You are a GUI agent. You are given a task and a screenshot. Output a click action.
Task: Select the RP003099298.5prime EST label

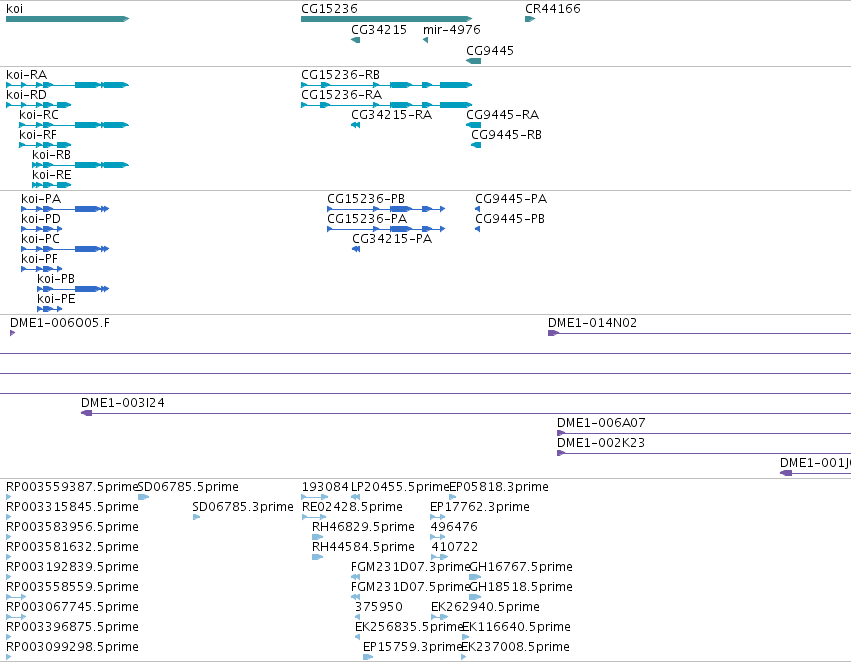click(x=72, y=648)
